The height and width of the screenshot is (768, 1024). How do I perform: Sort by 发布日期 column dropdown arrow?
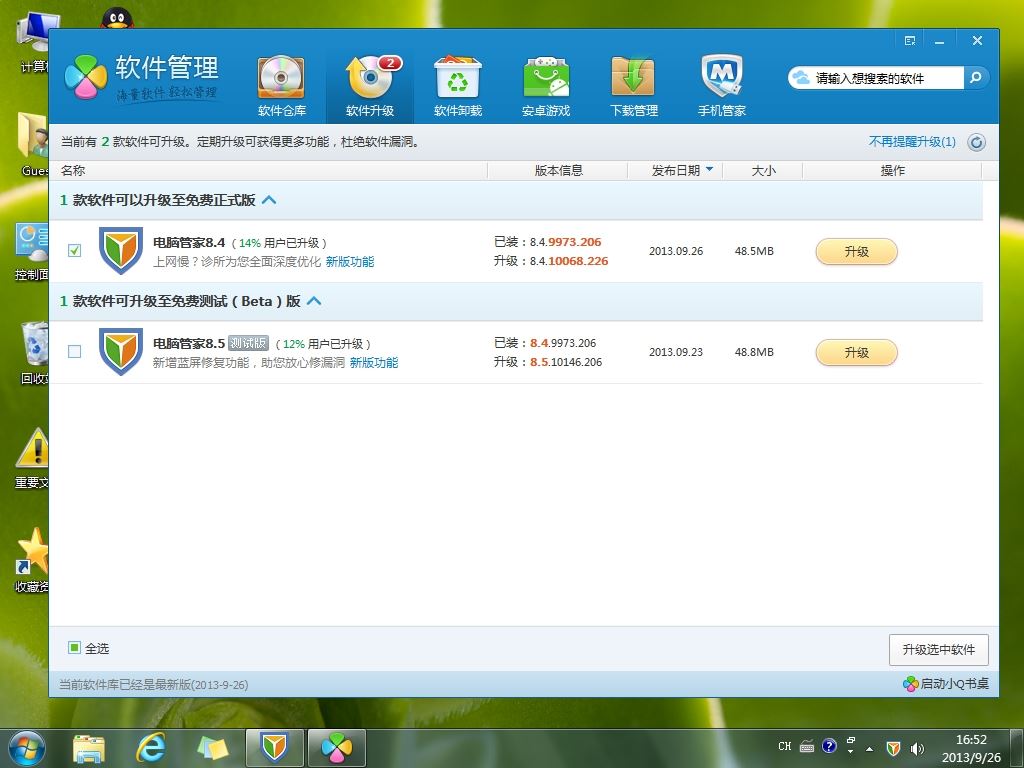710,170
